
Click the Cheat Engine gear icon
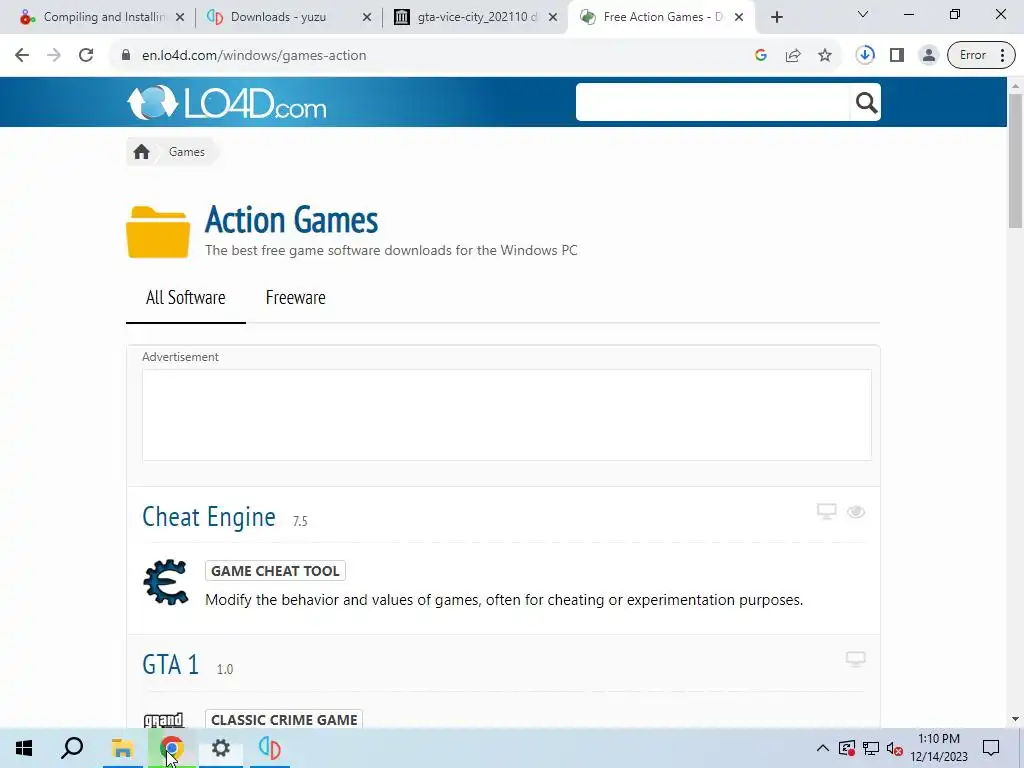click(x=165, y=582)
